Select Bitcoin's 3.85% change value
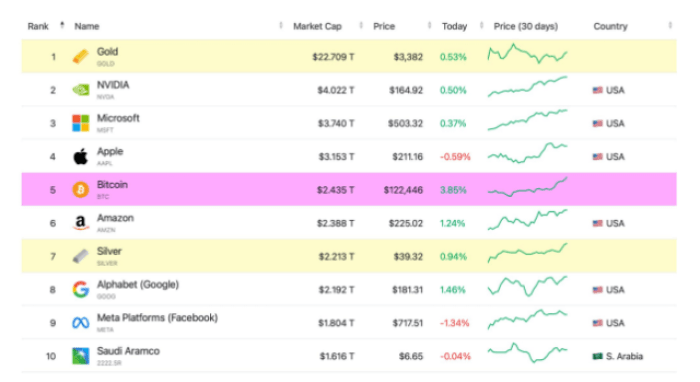Screen dimensions: 700x382 (453, 190)
